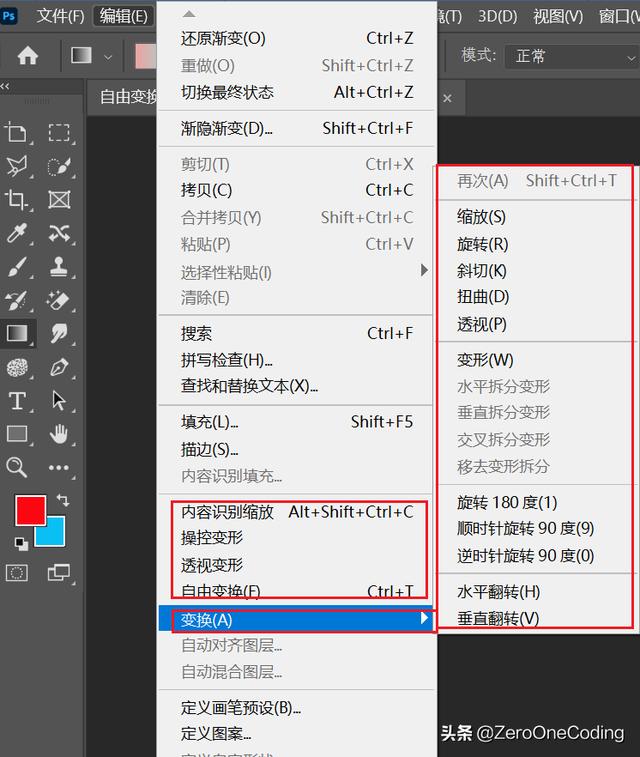This screenshot has width=640, height=757.
Task: Click the red foreground color swatch
Action: [30, 511]
